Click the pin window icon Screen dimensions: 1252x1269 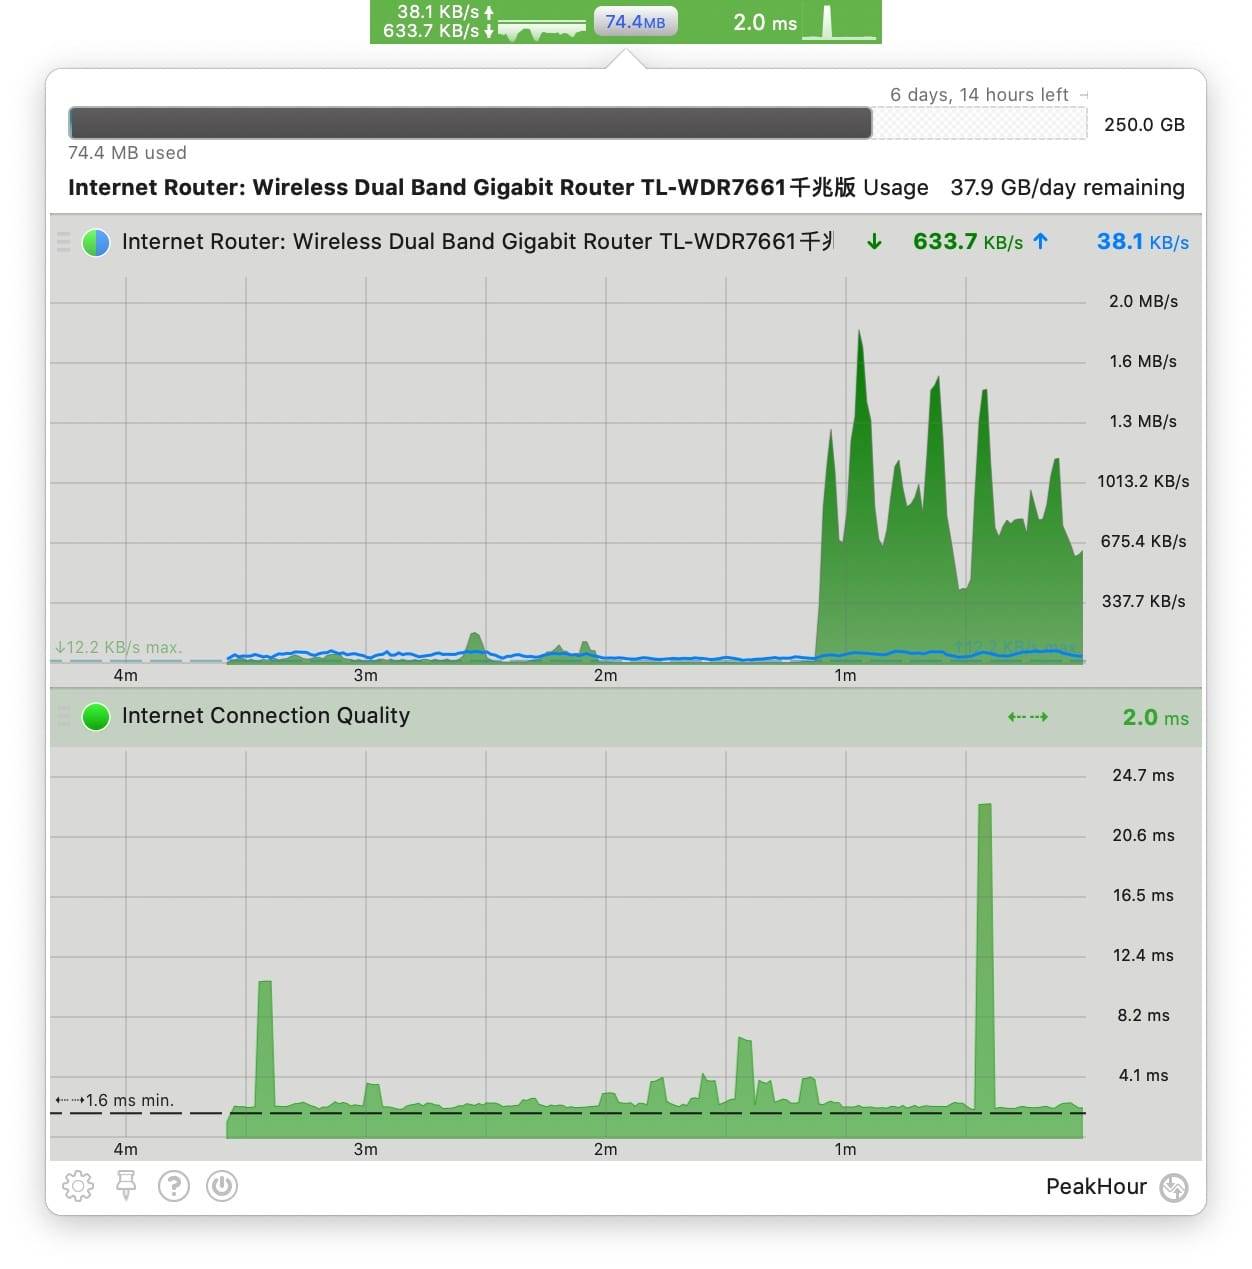coord(126,1186)
